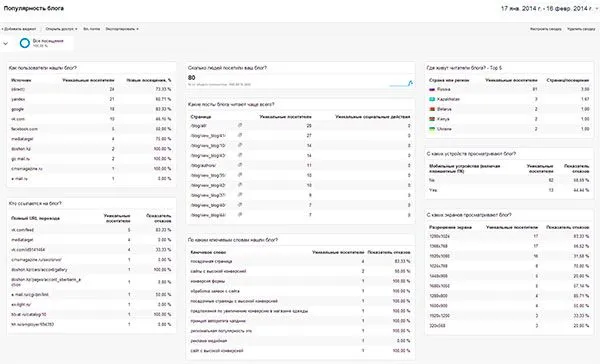Click 'Удалить сводку' delete dashboard link
Screen dimensions: 600x364
point(581,29)
